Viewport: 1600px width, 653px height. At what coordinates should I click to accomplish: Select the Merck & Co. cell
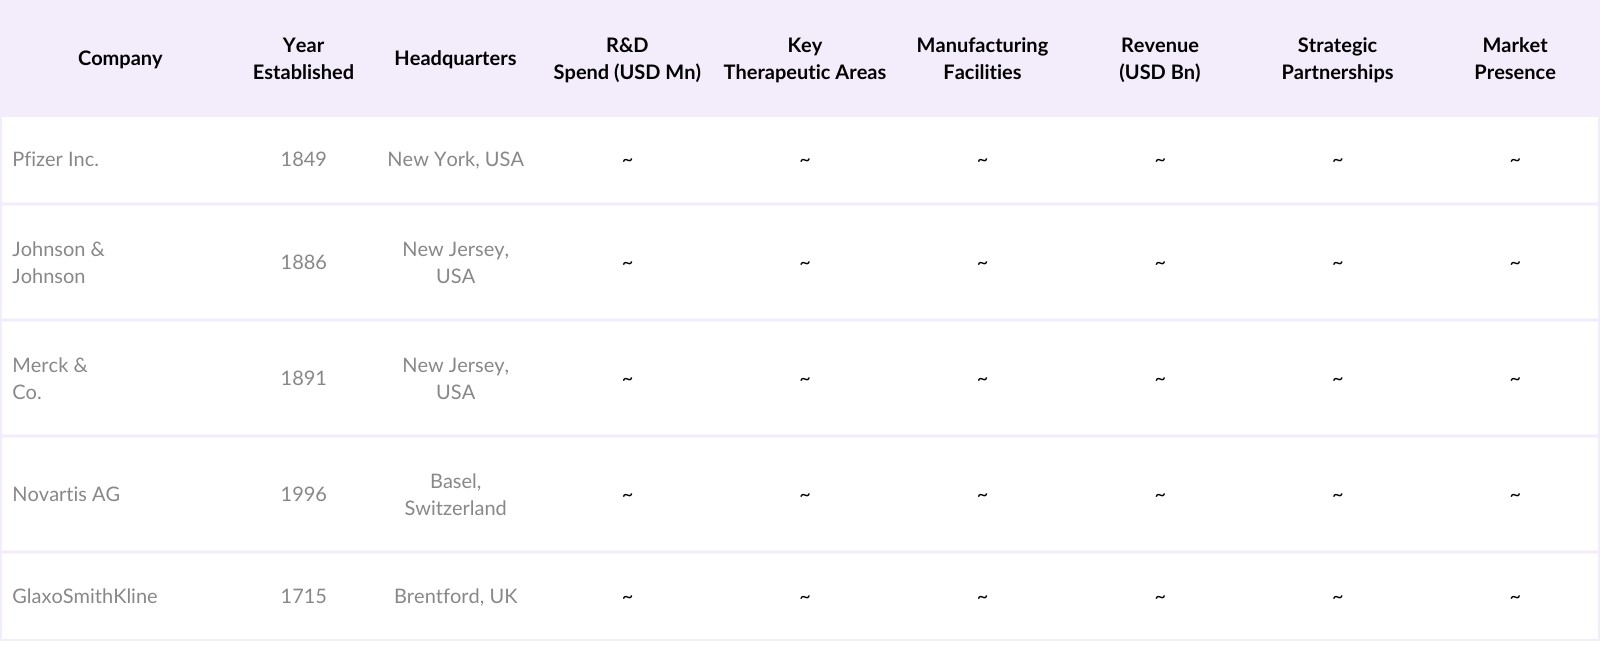50,378
